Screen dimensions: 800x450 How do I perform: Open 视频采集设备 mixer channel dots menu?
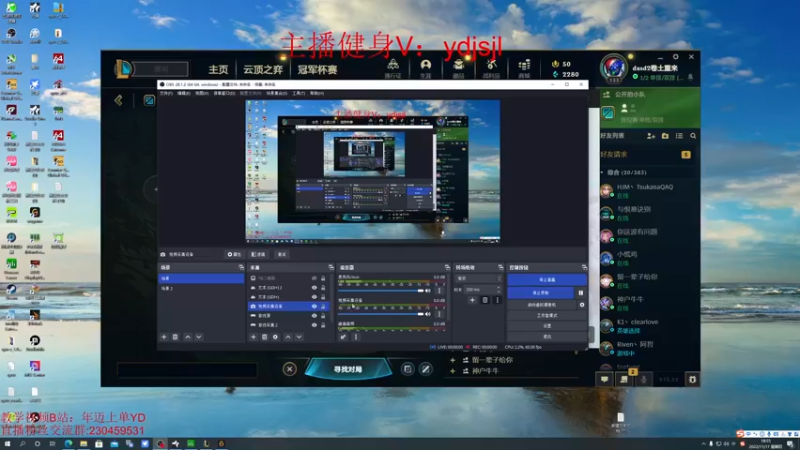pyautogui.click(x=439, y=314)
